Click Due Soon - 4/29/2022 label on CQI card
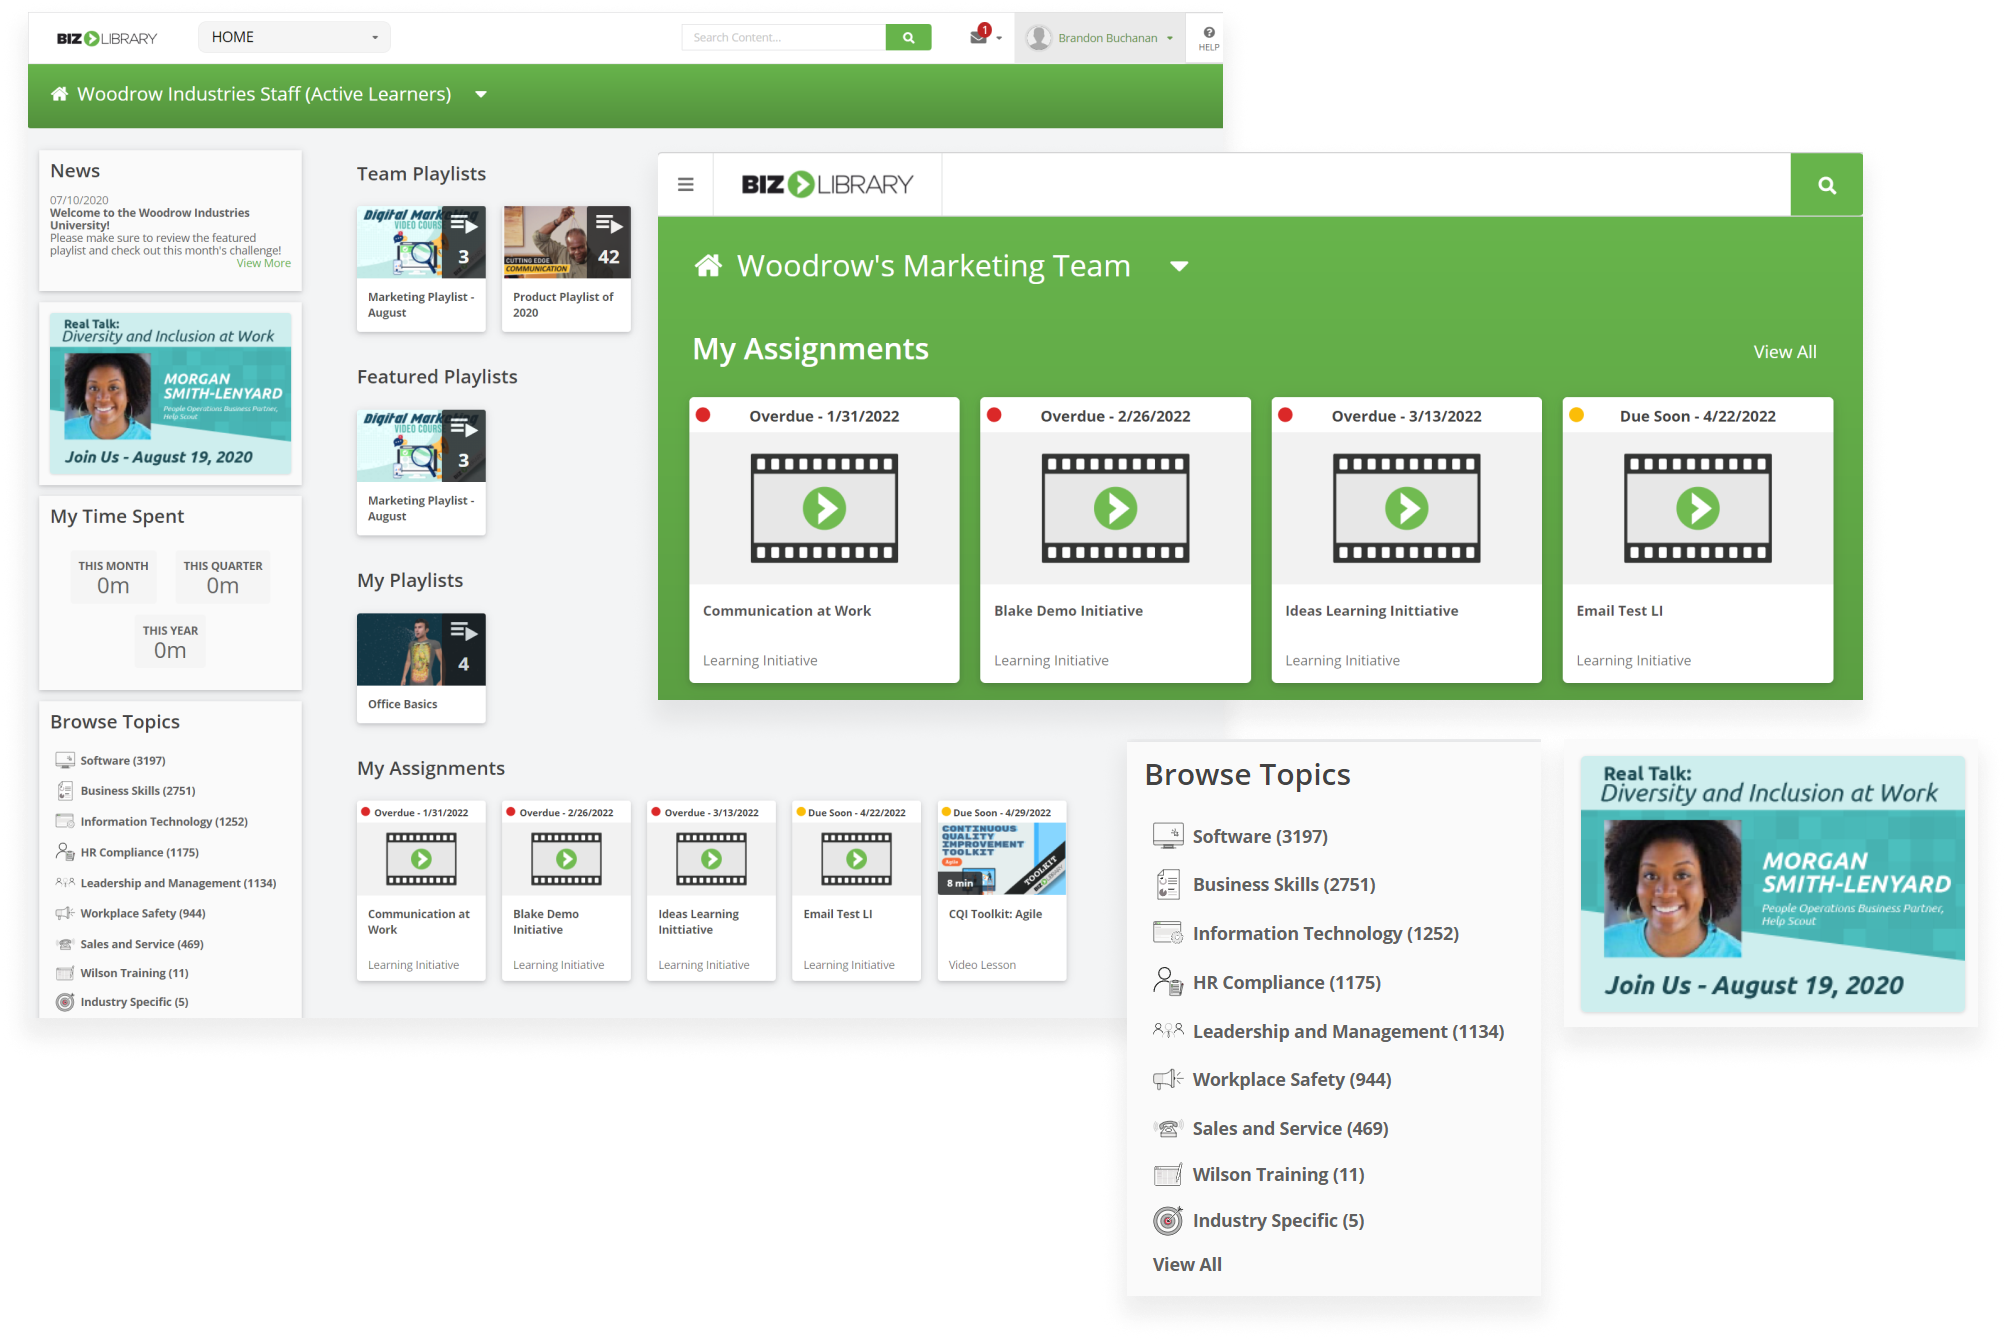The width and height of the screenshot is (2006, 1340). coord(1002,812)
